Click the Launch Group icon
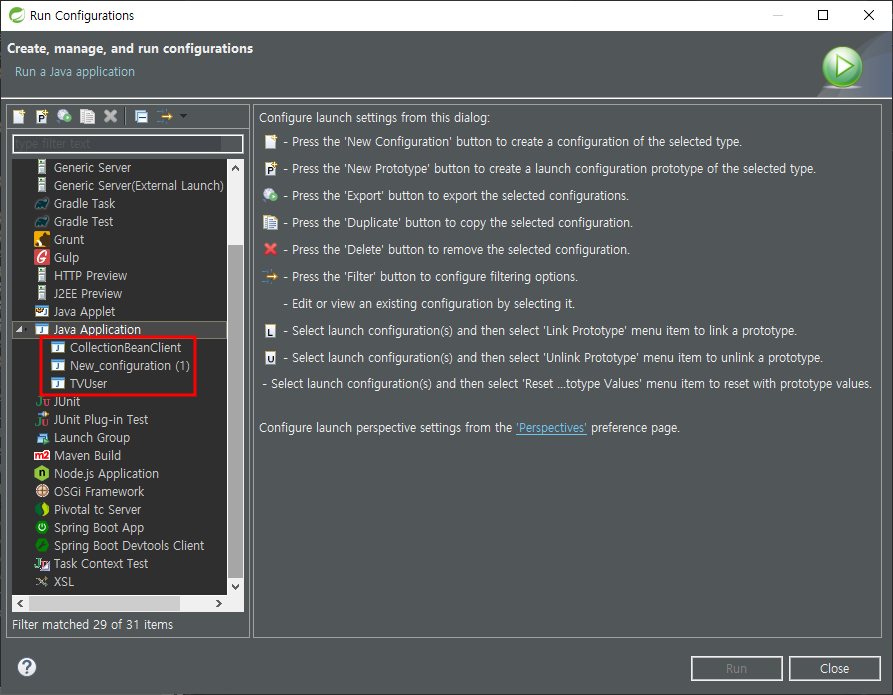This screenshot has width=893, height=695. 42,438
